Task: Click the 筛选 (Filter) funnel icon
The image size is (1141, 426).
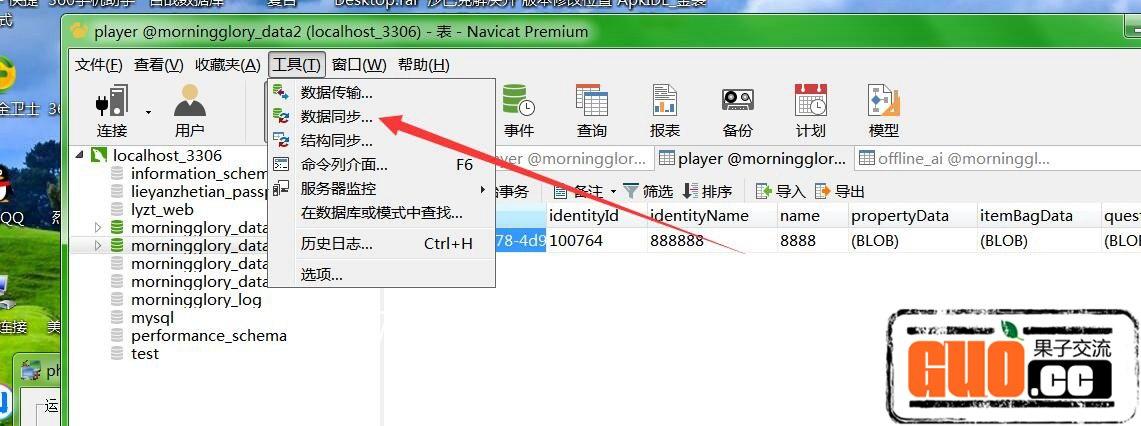Action: click(632, 191)
